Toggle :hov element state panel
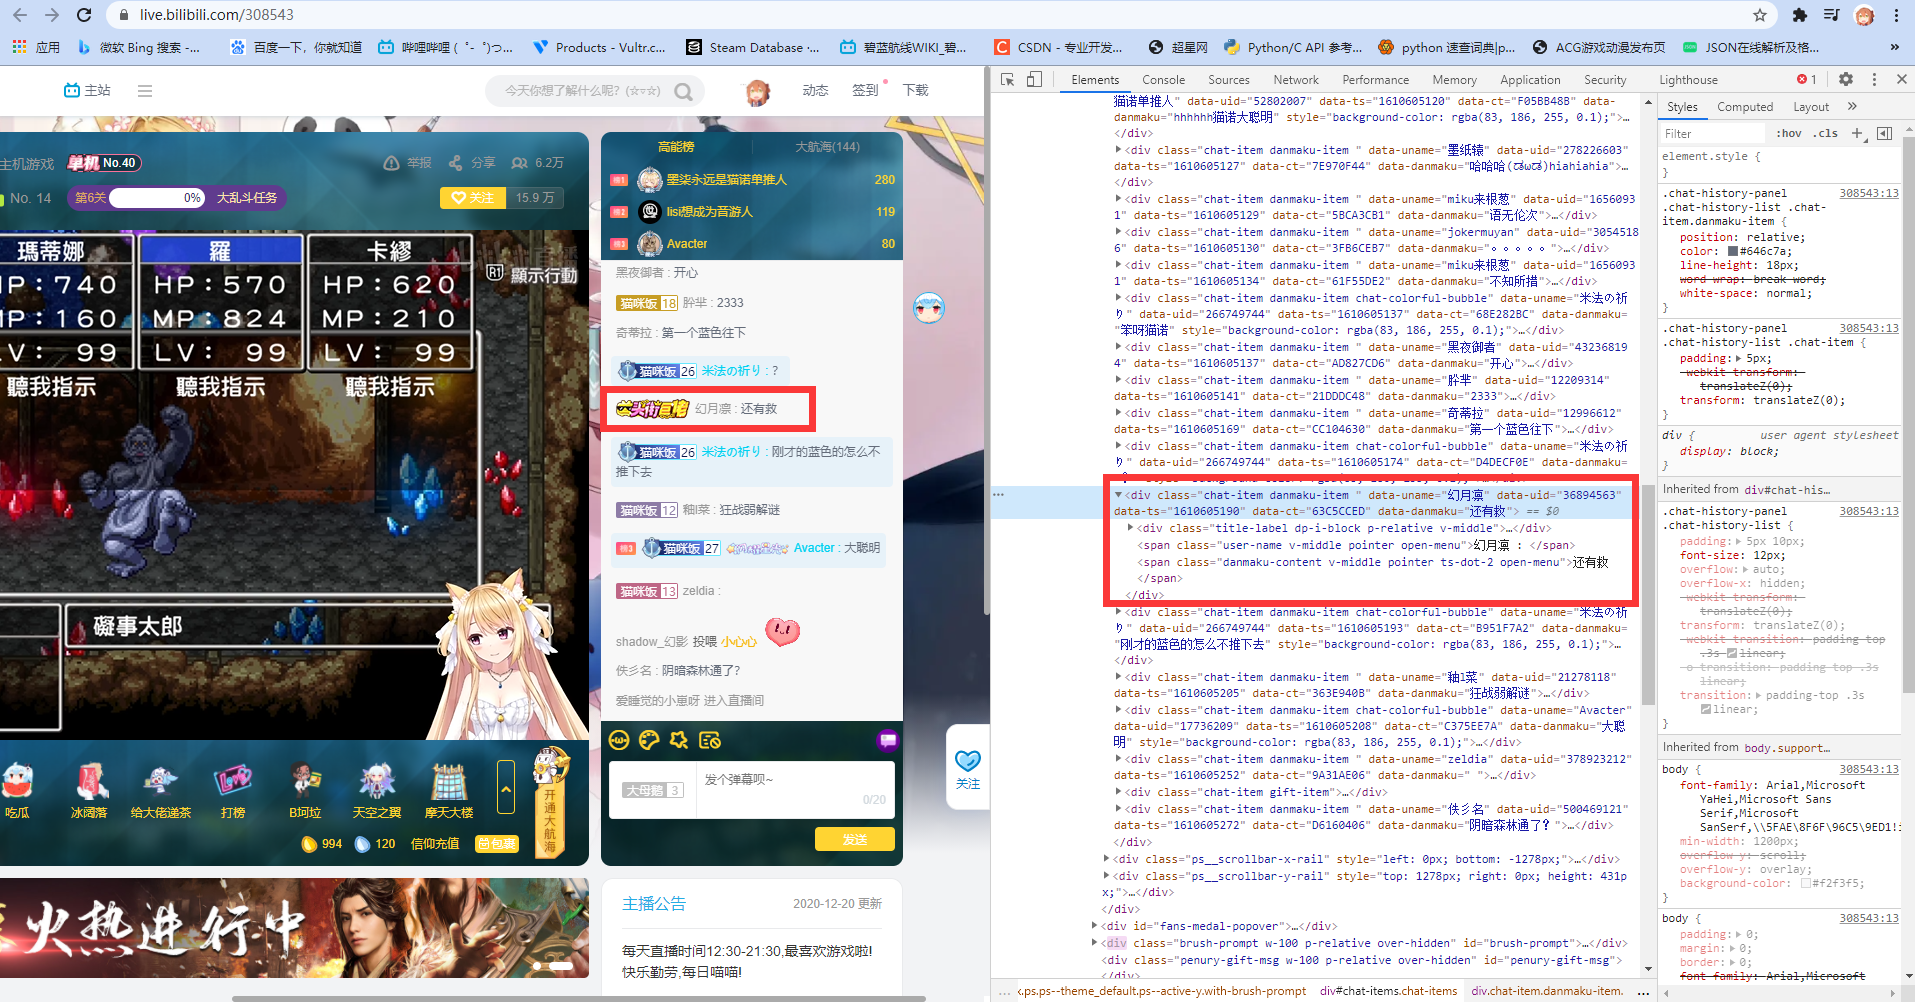The image size is (1915, 1002). pos(1789,133)
